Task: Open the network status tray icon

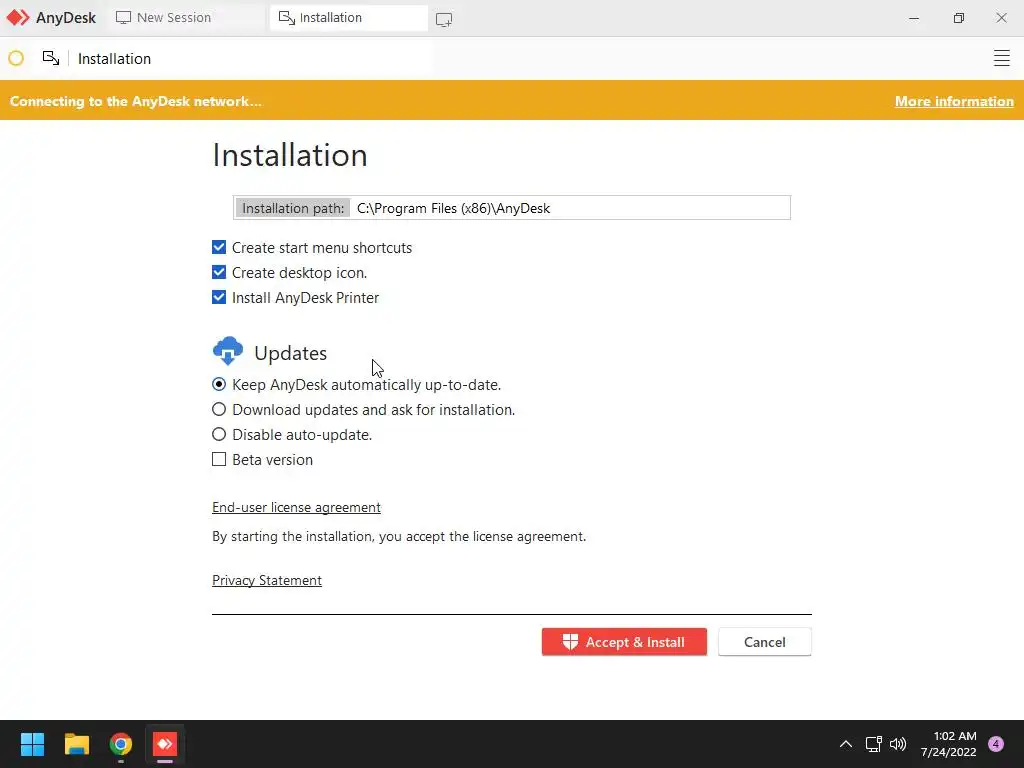Action: pos(874,744)
